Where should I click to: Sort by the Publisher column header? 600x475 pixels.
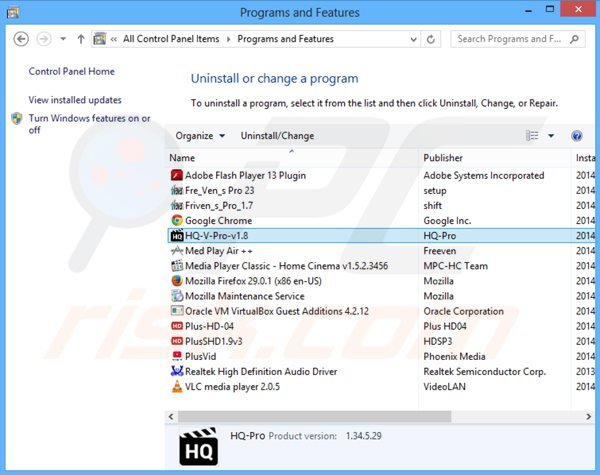(x=496, y=158)
